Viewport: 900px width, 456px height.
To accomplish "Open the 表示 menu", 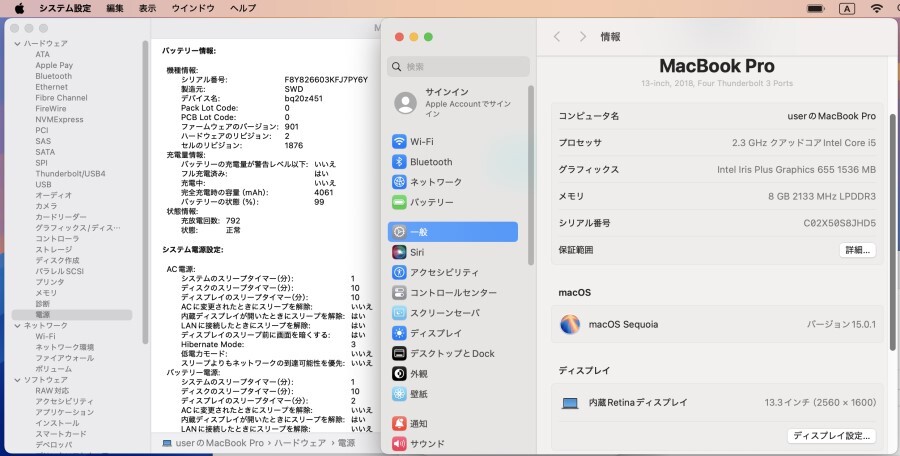I will pyautogui.click(x=148, y=8).
